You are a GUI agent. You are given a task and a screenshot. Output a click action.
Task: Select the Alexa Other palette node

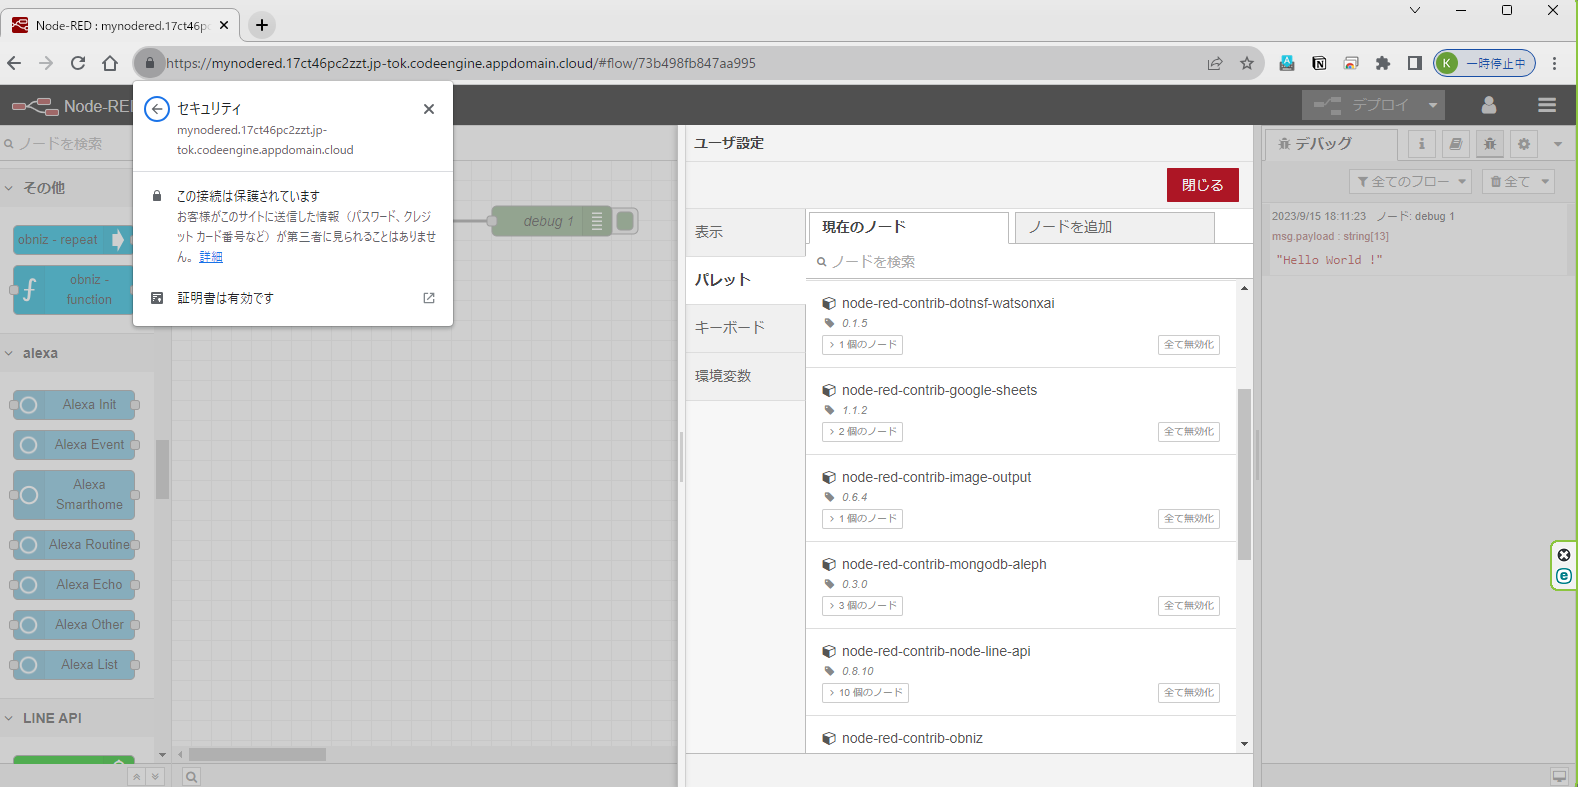tap(74, 625)
